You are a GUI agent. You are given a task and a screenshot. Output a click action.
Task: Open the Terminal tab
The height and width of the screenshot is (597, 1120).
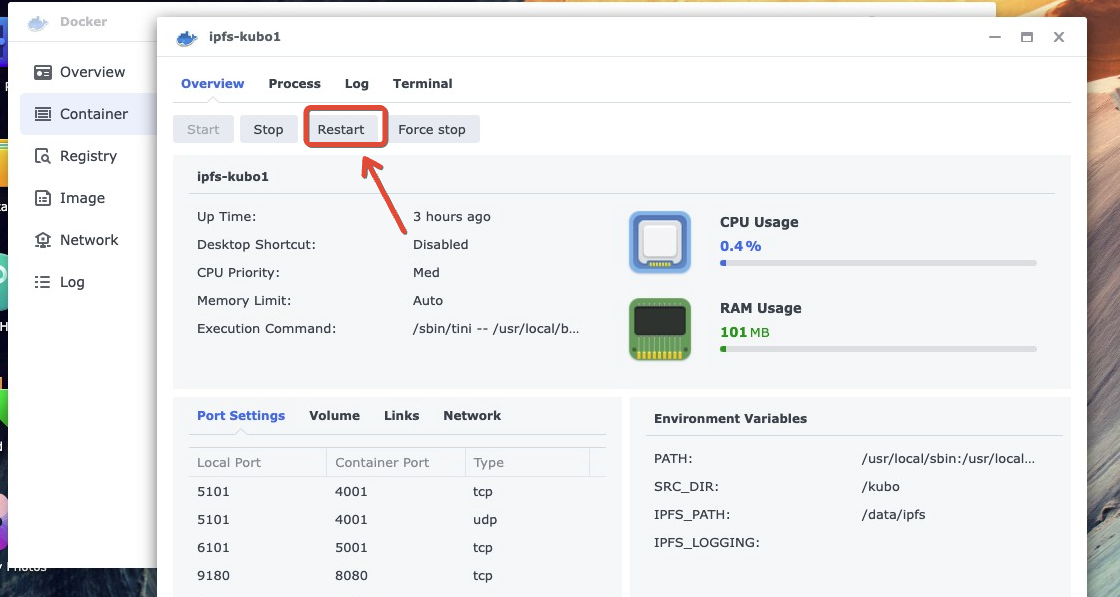[422, 84]
